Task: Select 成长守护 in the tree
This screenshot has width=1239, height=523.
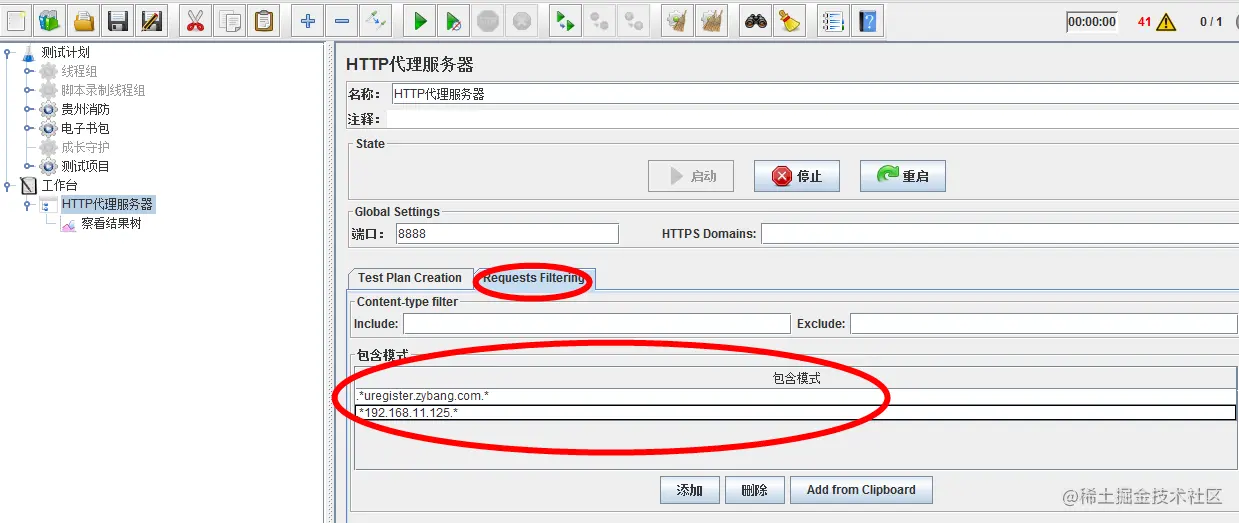Action: [x=85, y=147]
